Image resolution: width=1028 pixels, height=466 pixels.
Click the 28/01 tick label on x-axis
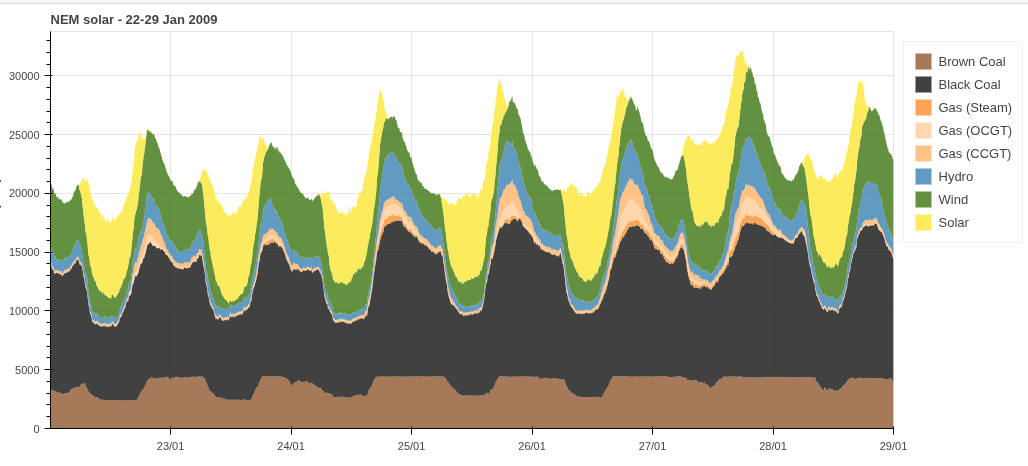click(772, 446)
